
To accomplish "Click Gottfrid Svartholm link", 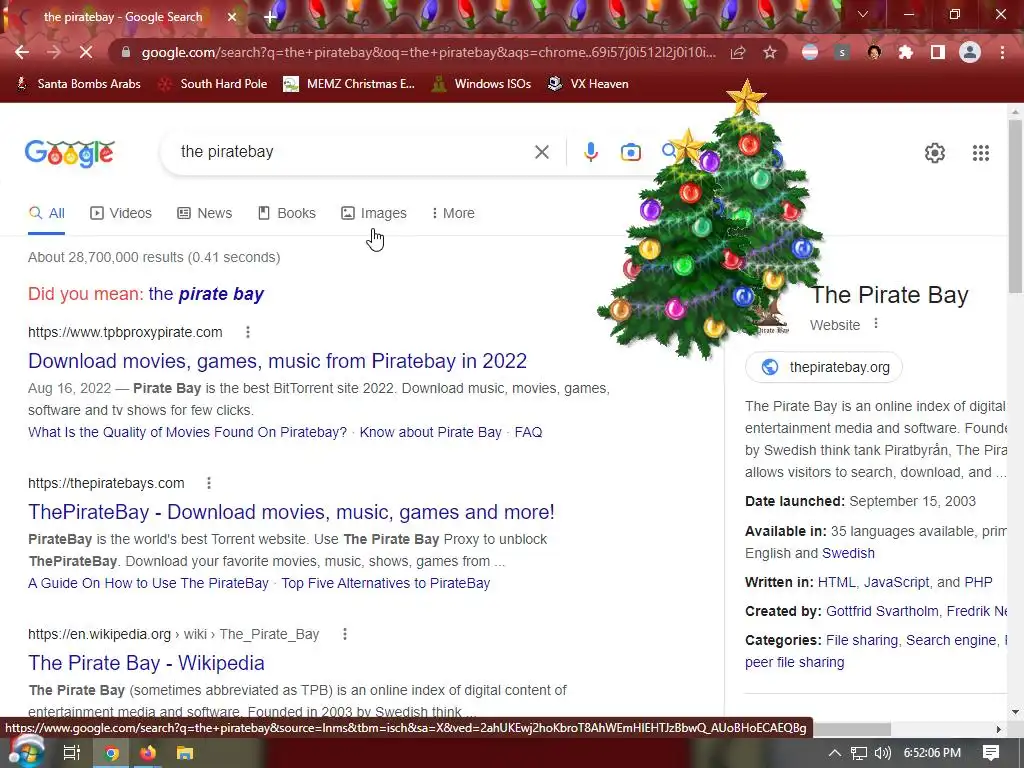I will (882, 611).
